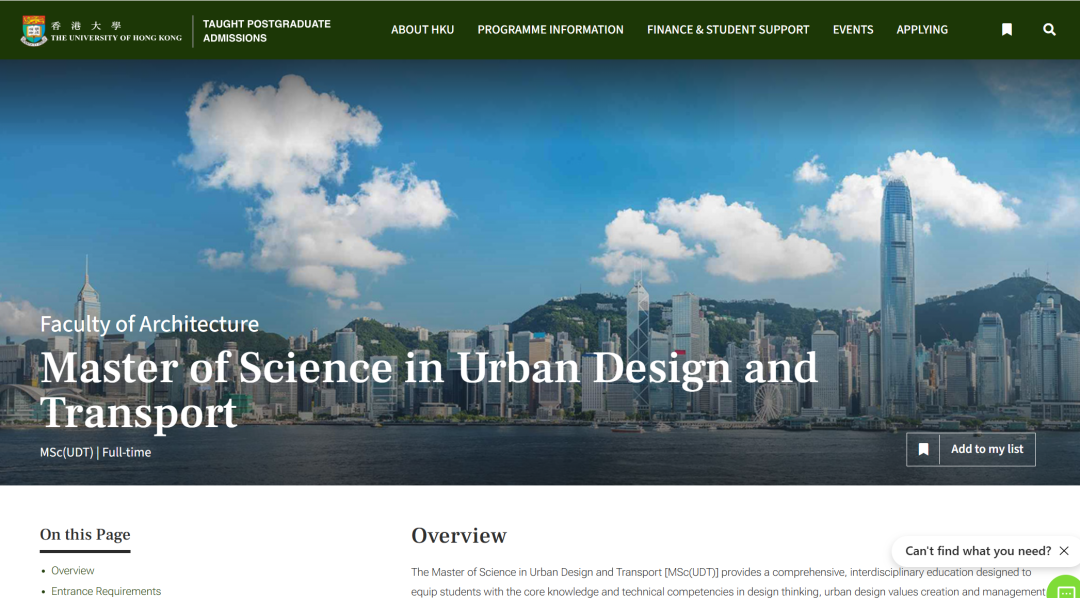Image resolution: width=1080 pixels, height=598 pixels.
Task: Open the ABOUT HKU menu
Action: pos(422,30)
